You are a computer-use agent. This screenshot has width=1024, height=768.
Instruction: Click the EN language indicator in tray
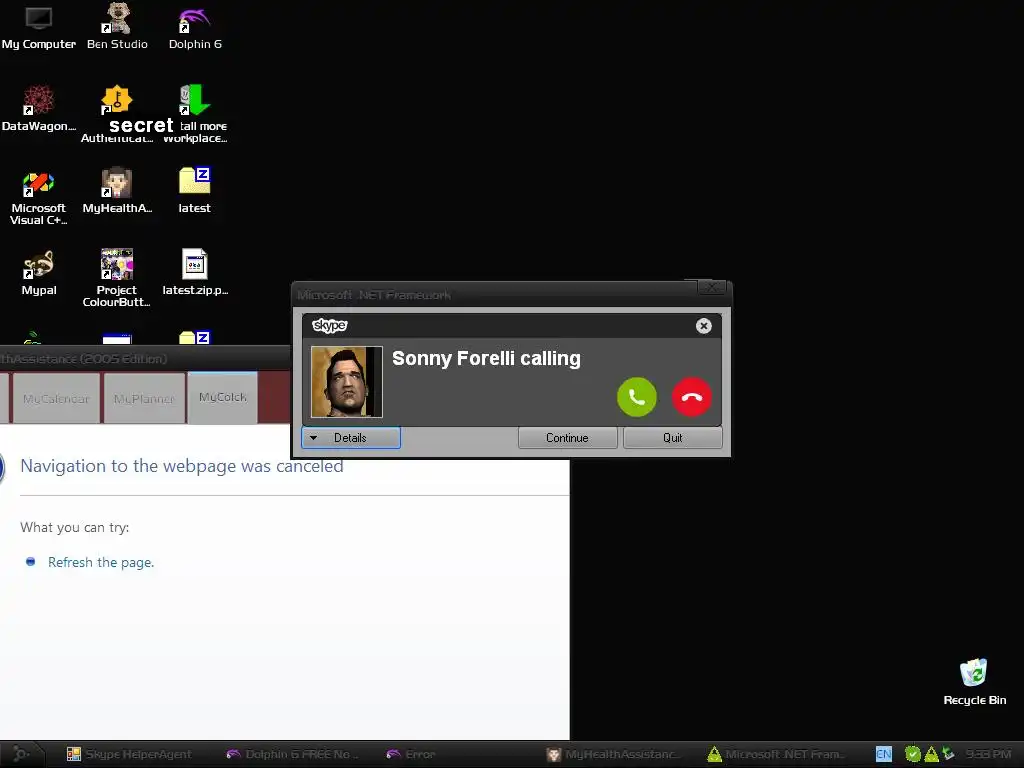tap(884, 754)
